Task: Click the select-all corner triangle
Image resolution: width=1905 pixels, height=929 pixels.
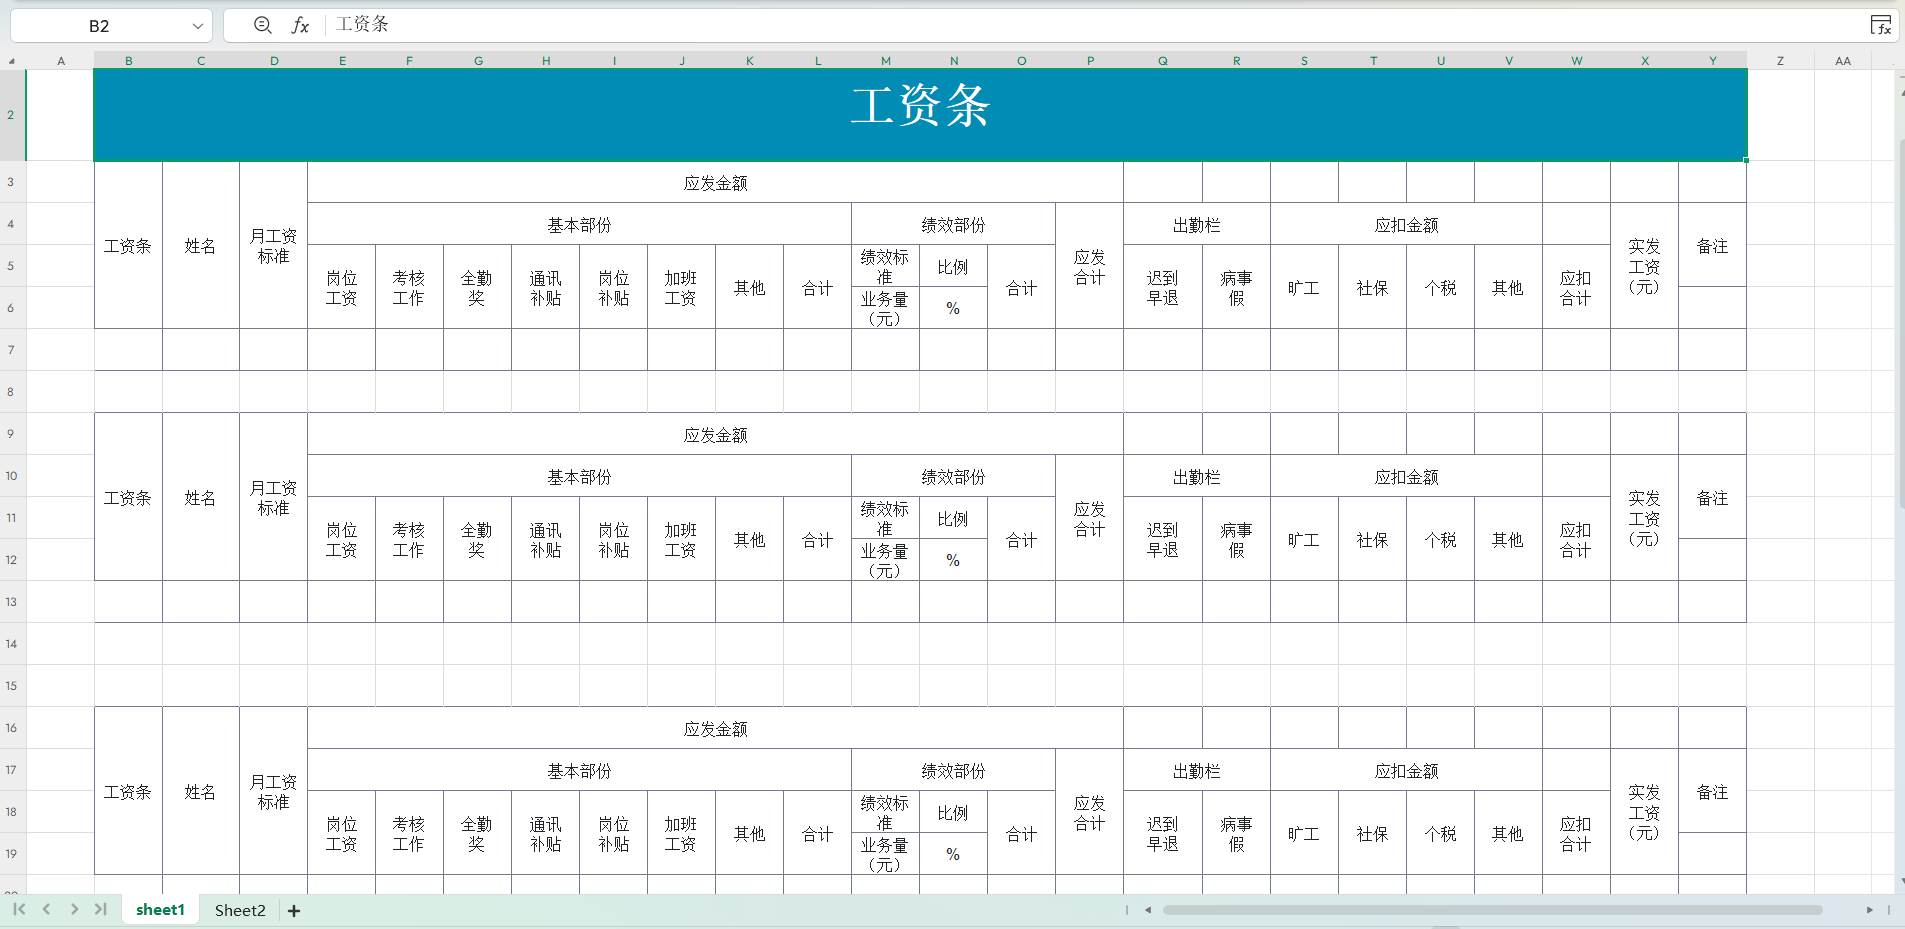Action: [x=12, y=61]
